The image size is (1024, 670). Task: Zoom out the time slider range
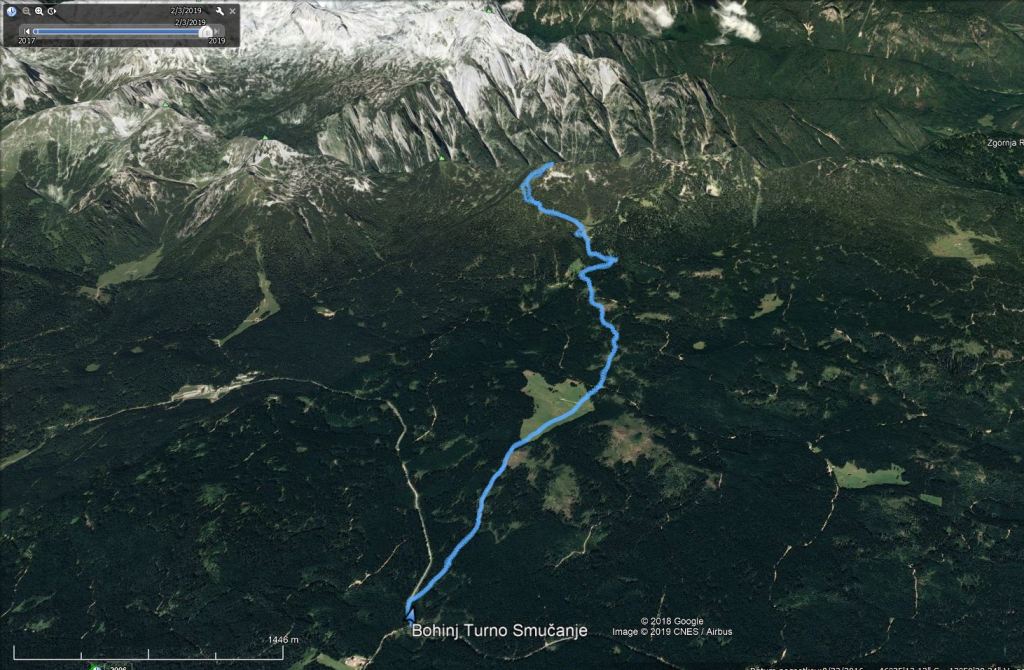click(26, 11)
